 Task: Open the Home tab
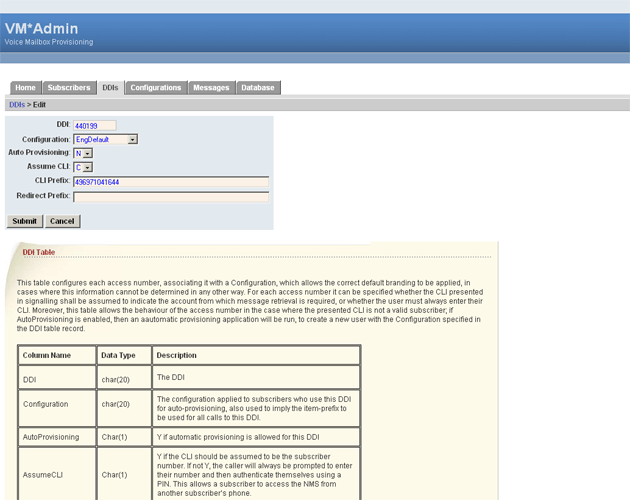(25, 88)
